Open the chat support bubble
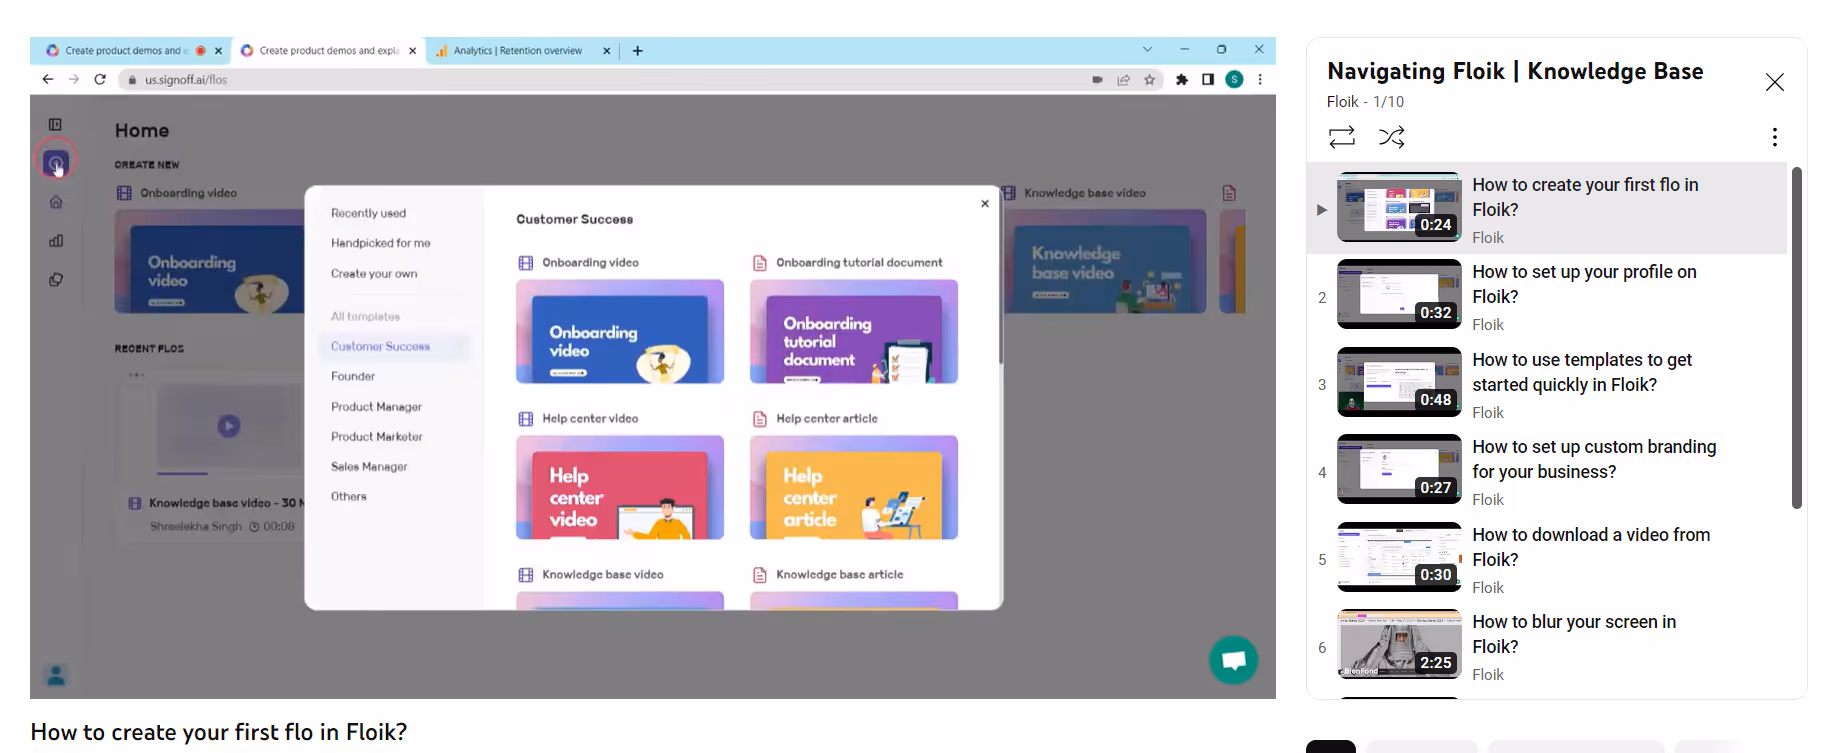 (1234, 660)
